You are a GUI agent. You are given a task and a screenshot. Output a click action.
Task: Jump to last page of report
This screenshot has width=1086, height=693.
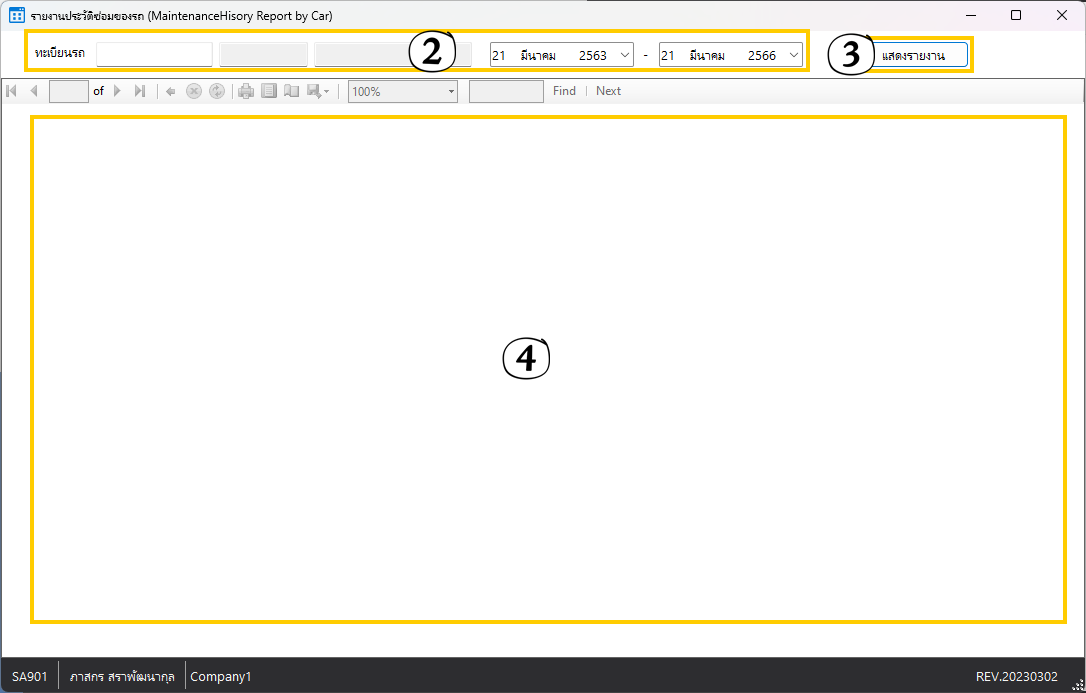(x=140, y=91)
